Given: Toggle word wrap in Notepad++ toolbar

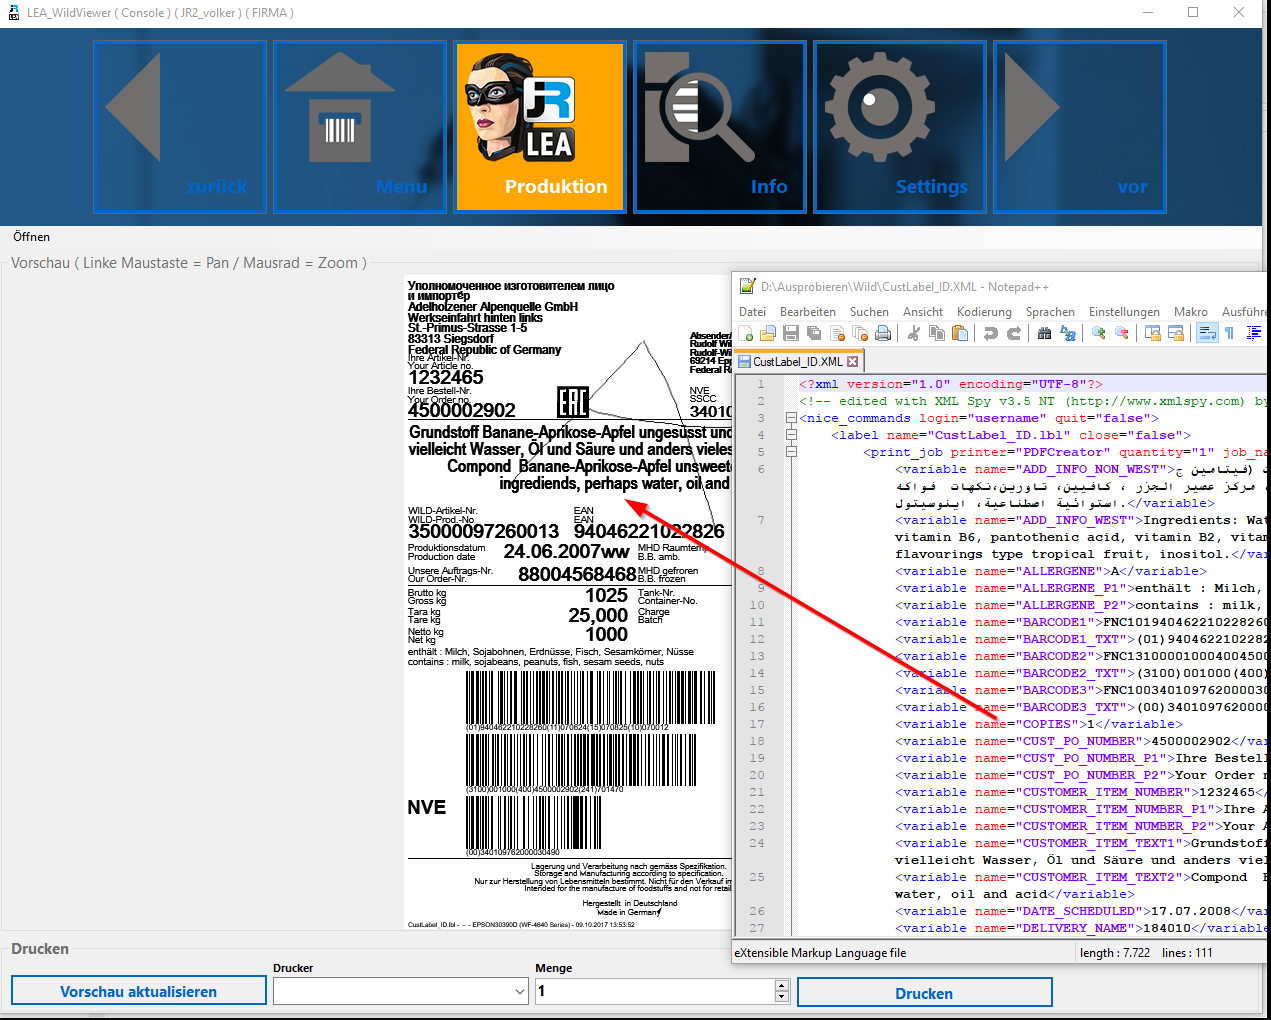Looking at the screenshot, I should click(1207, 333).
